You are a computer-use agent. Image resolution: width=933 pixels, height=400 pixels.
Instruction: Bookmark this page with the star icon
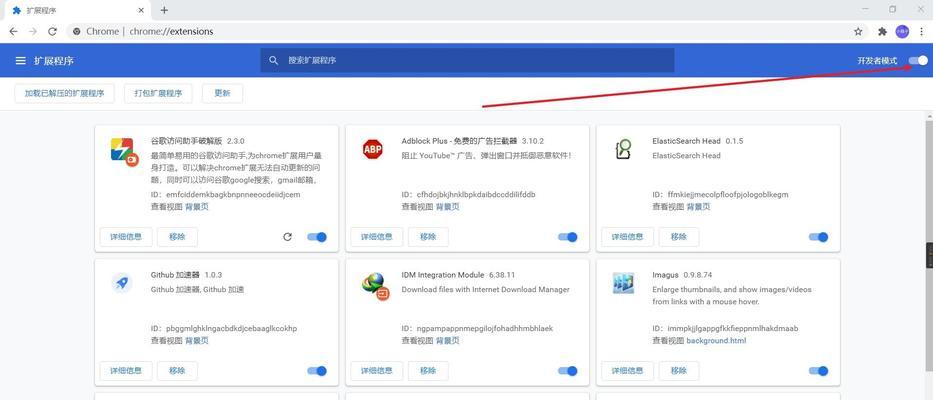tap(858, 32)
